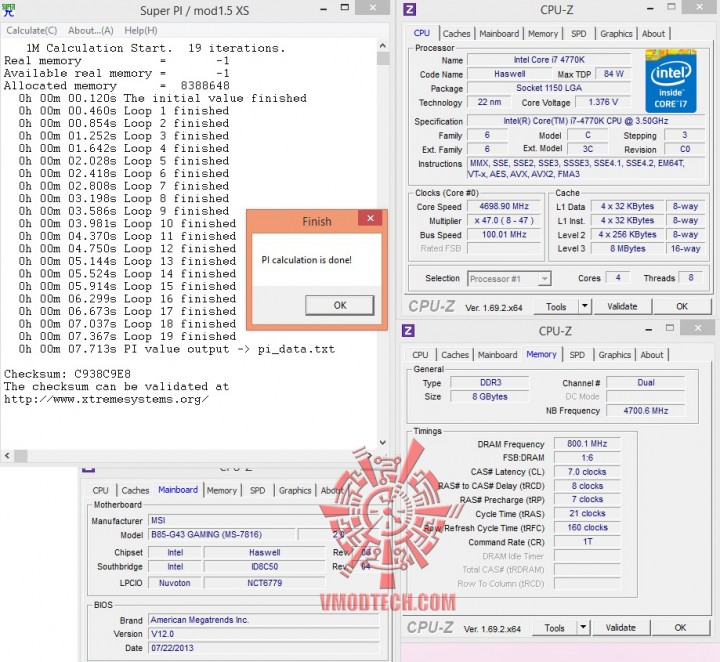Screen dimensions: 720x662
Task: Select the Graphics tab in upper CPU-Z window
Action: coord(616,34)
